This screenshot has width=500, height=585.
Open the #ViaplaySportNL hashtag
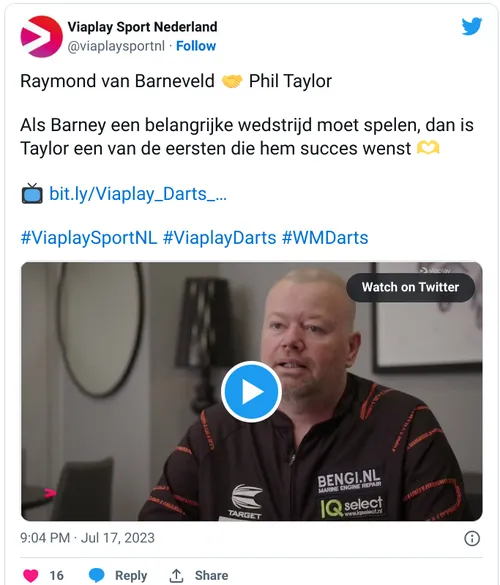pyautogui.click(x=89, y=238)
